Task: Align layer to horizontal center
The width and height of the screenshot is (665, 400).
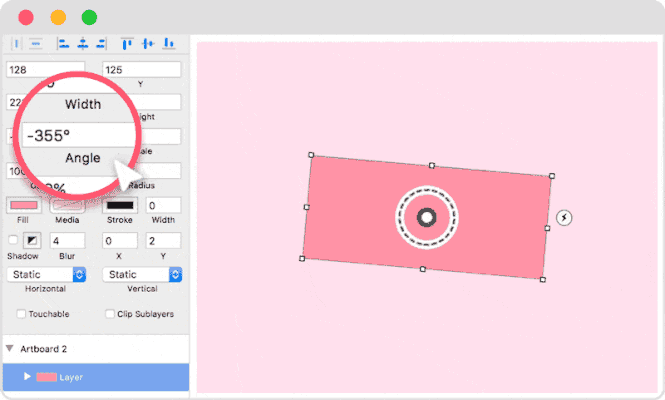Action: tap(83, 43)
